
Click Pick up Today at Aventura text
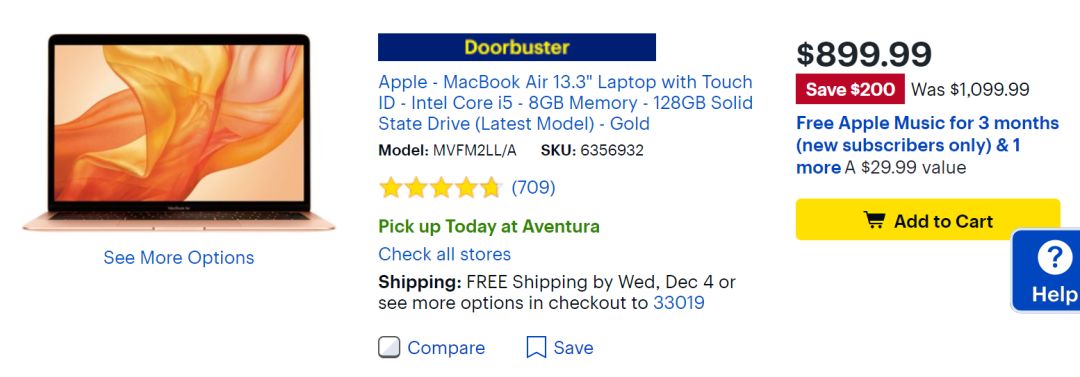coord(489,227)
